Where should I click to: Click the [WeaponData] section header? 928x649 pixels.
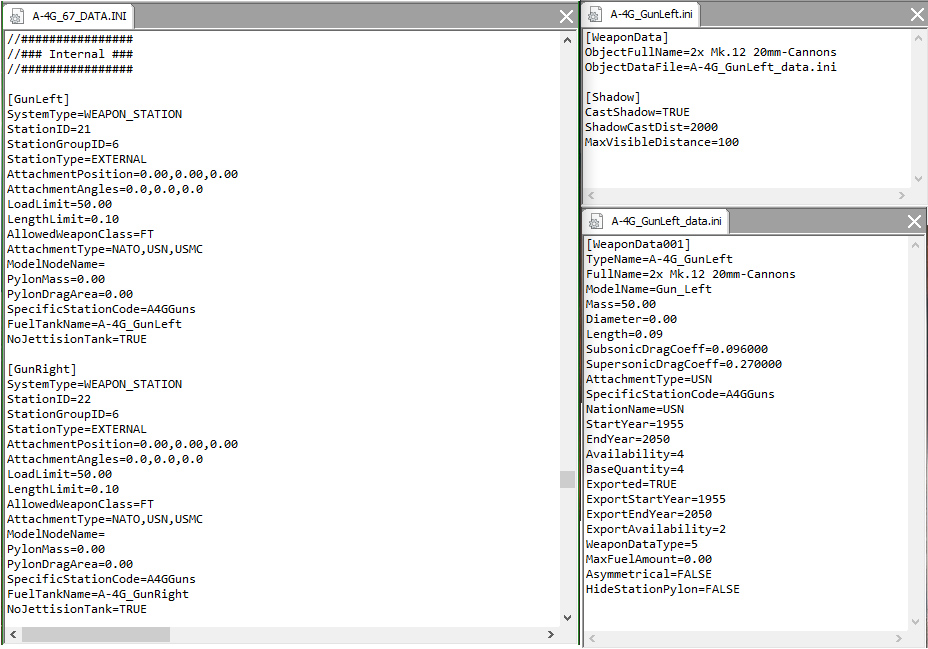pyautogui.click(x=627, y=37)
